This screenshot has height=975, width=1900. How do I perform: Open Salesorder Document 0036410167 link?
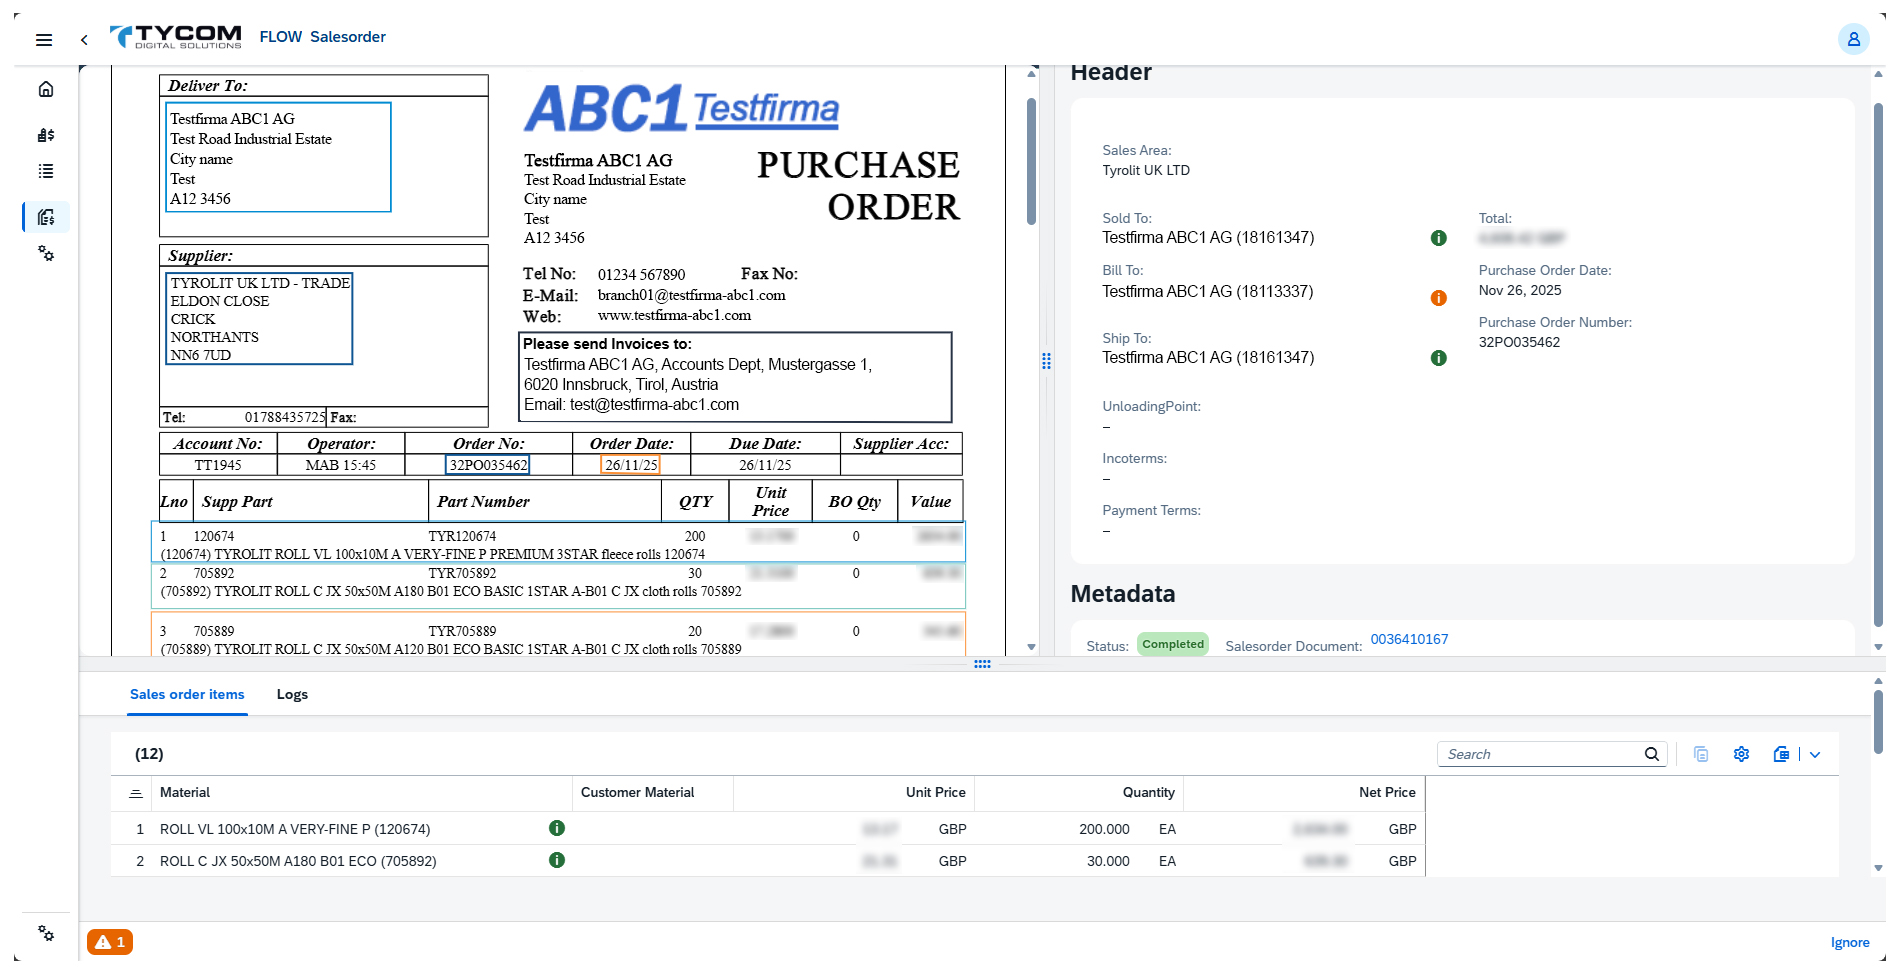(1409, 639)
